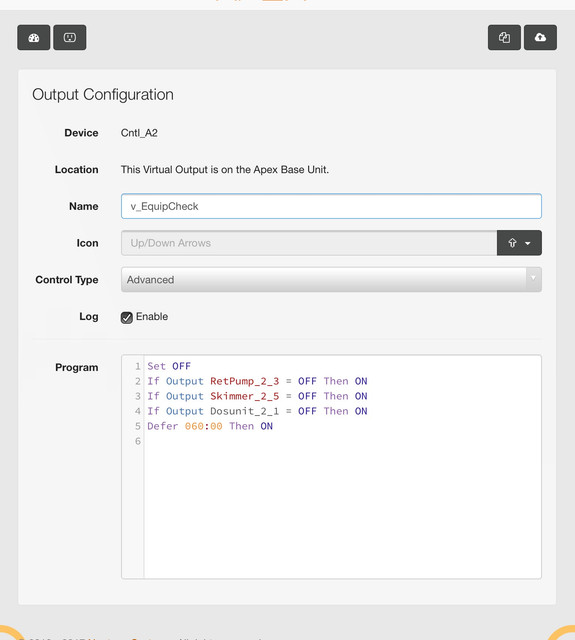
Task: Open the dashboard gauge icon button
Action: 33,38
